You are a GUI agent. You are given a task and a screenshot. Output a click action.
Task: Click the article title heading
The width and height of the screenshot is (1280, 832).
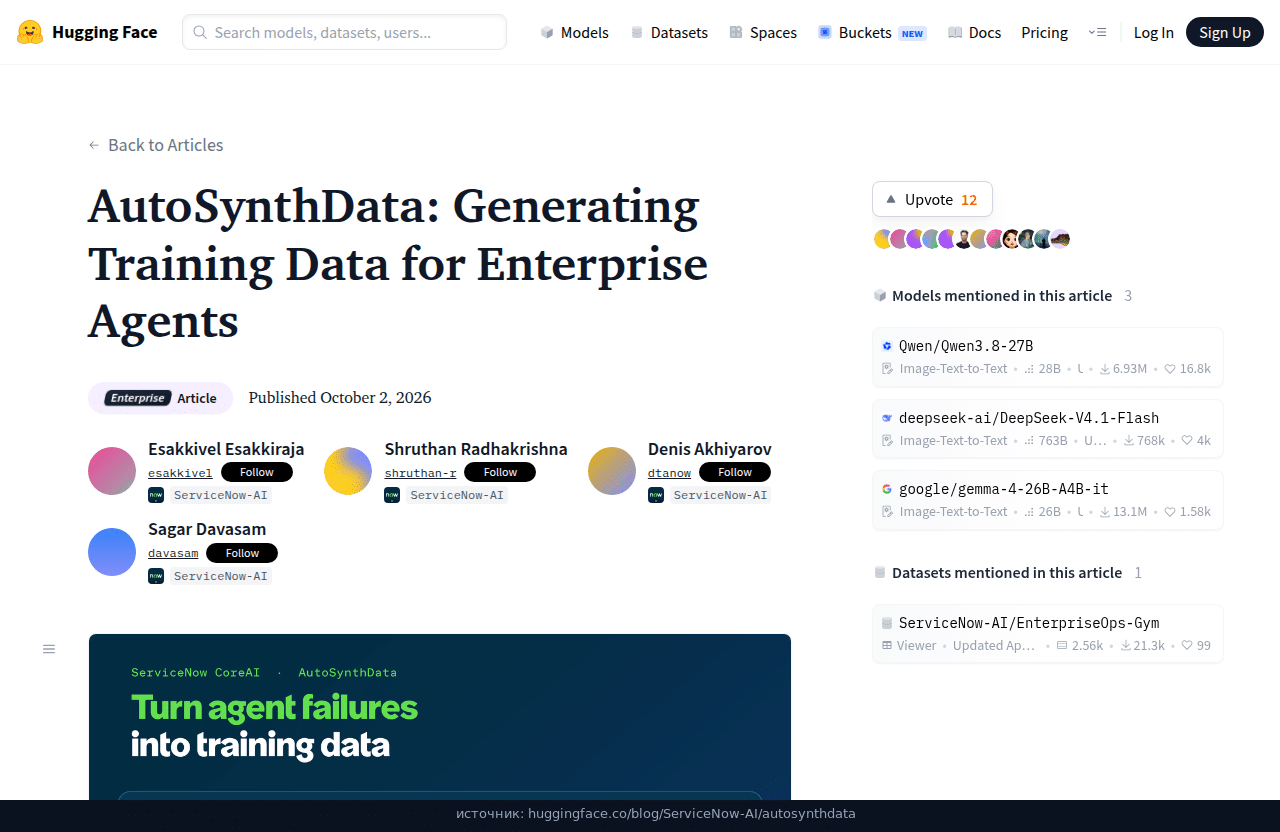click(x=398, y=264)
